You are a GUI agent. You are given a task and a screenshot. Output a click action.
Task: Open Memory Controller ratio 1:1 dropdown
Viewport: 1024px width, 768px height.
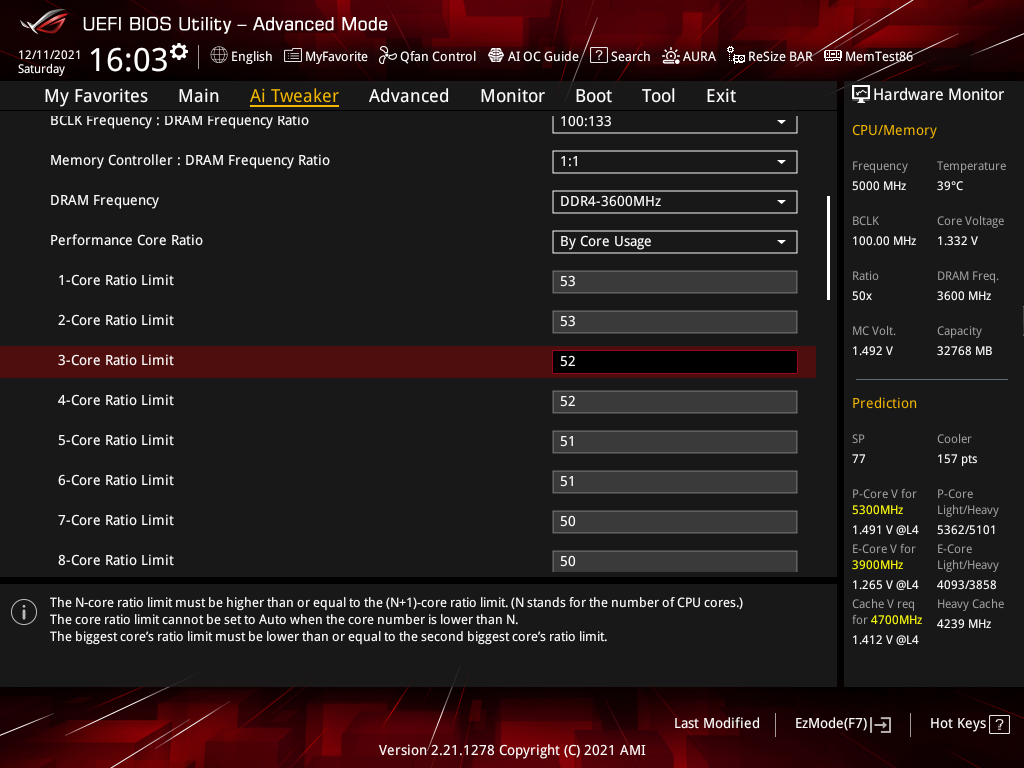675,162
